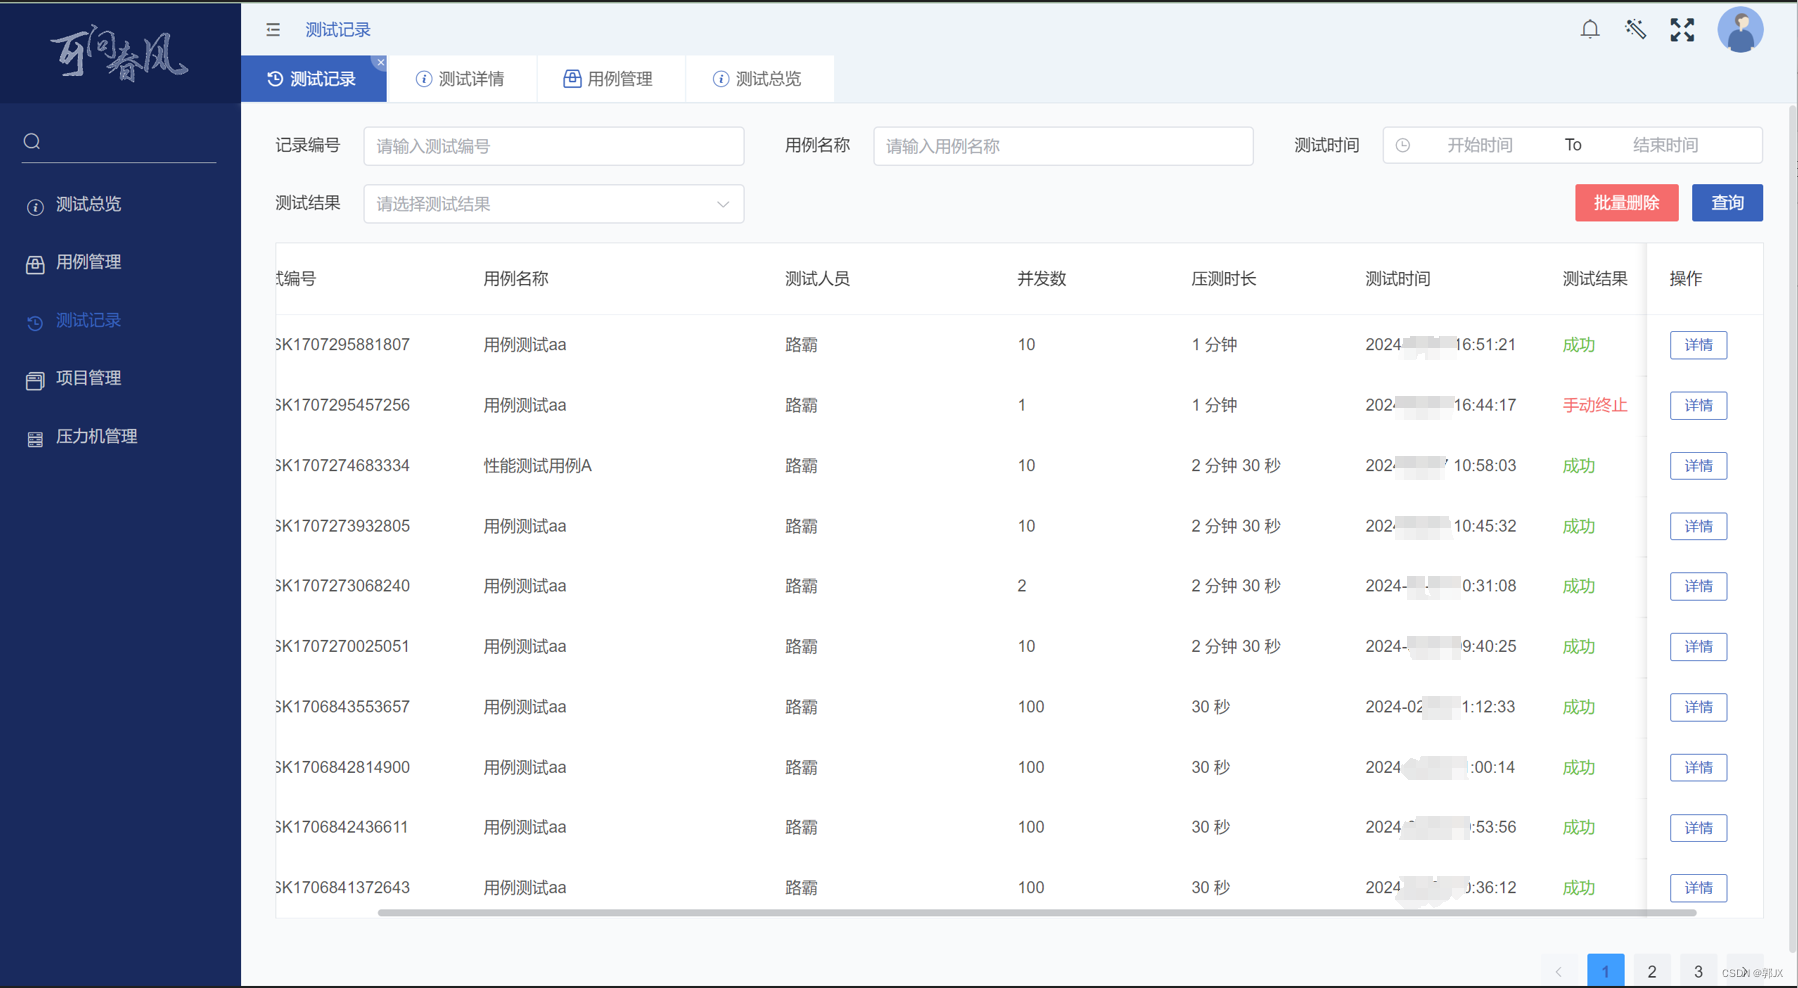Open 测试总览 in the sidebar
This screenshot has width=1798, height=988.
click(x=120, y=204)
